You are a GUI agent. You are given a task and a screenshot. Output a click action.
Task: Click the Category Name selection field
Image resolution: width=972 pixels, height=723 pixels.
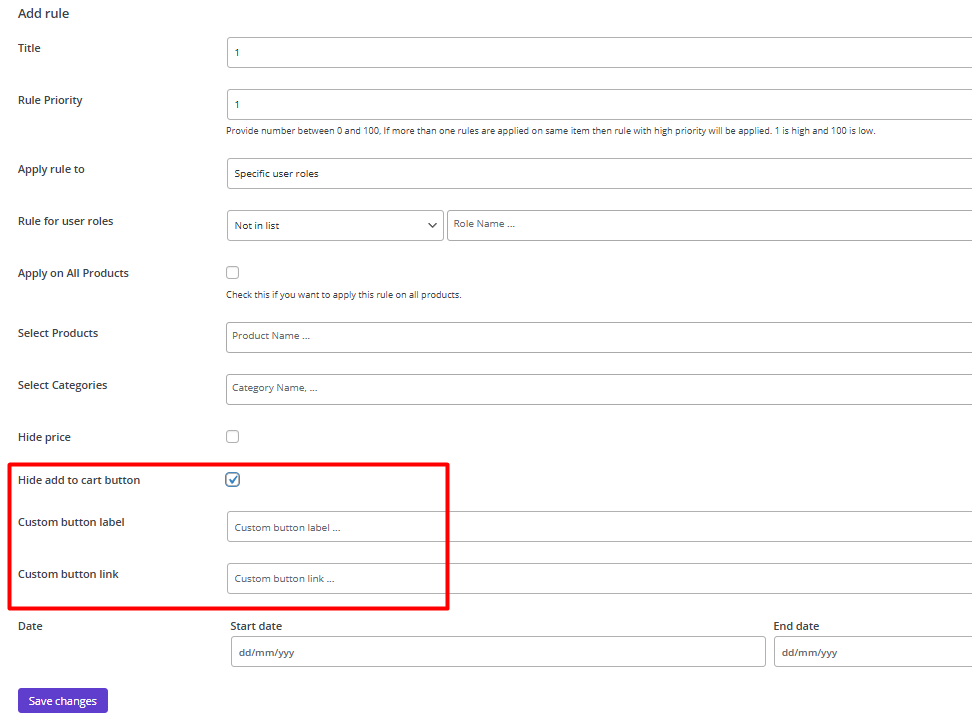click(x=599, y=389)
